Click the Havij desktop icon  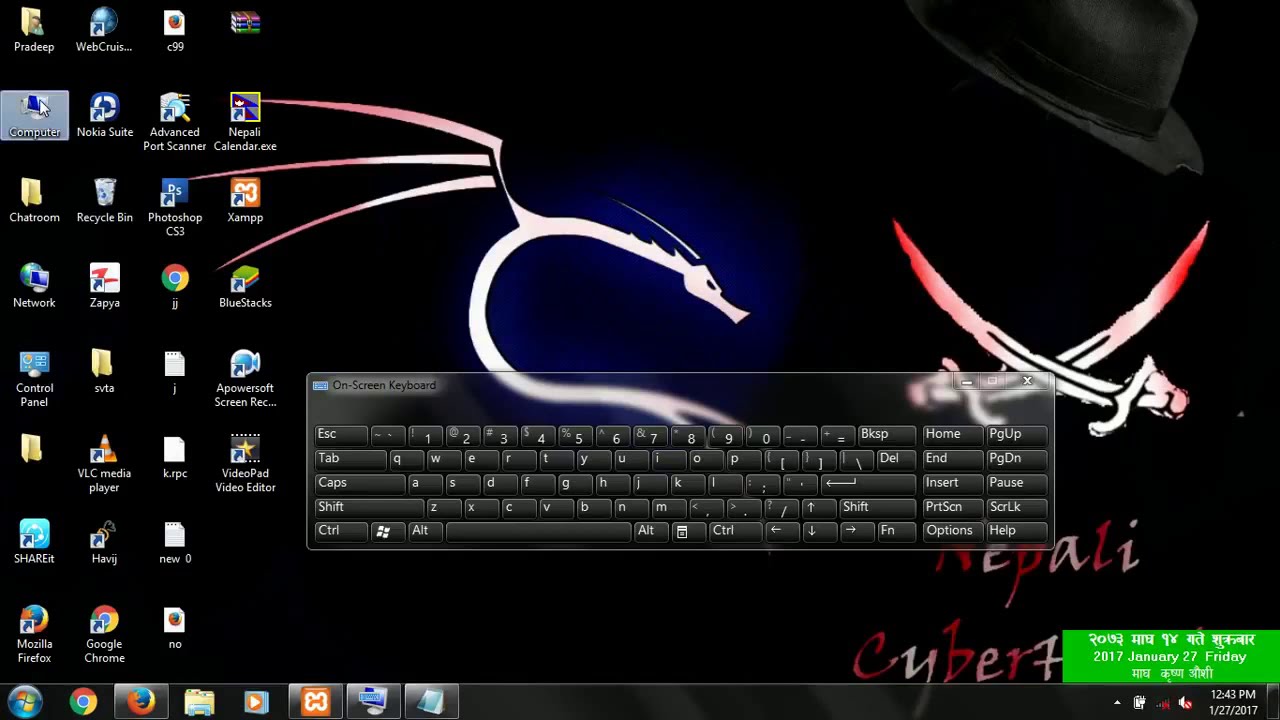105,542
